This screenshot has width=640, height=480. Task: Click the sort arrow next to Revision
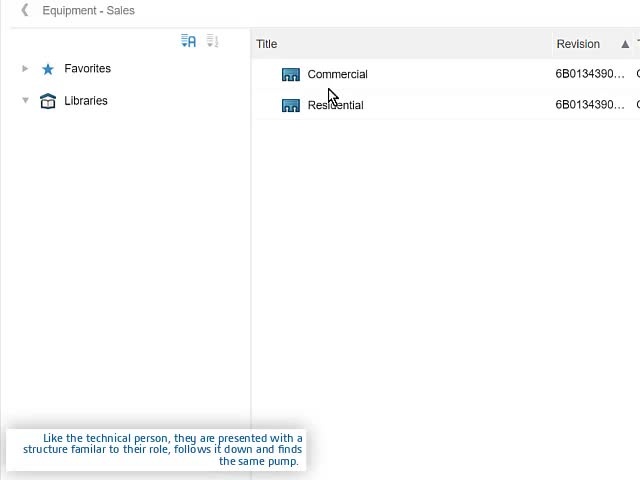point(625,44)
